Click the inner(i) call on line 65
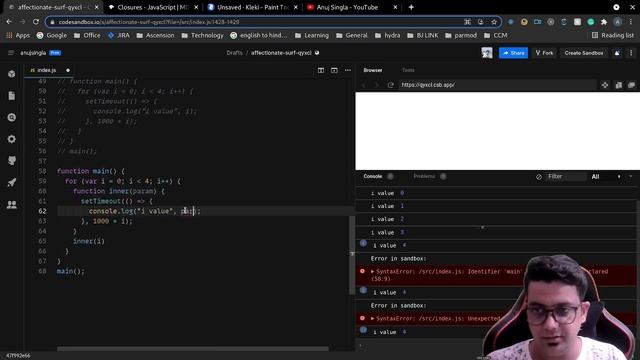Image resolution: width=640 pixels, height=360 pixels. (x=89, y=241)
